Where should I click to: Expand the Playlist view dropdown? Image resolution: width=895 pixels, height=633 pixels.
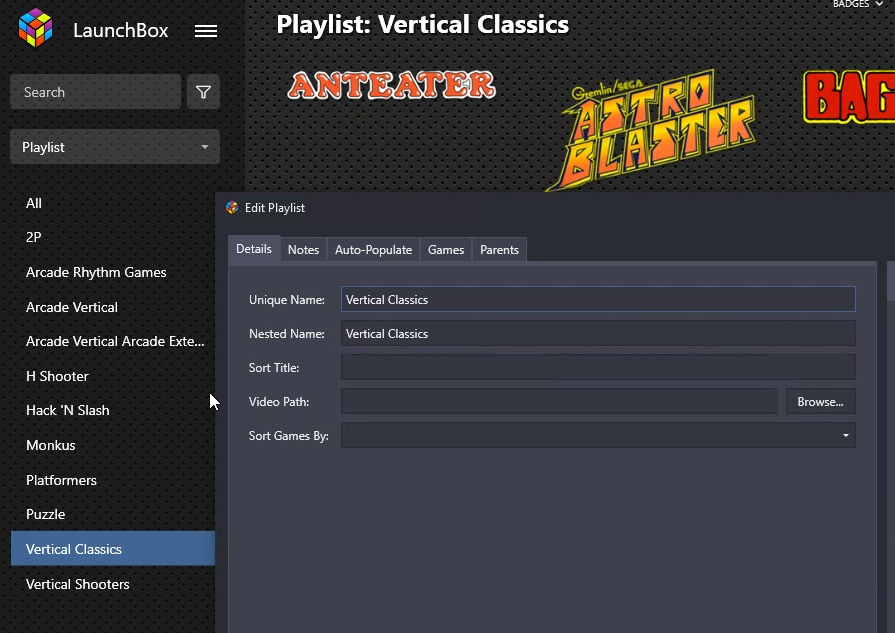point(115,147)
